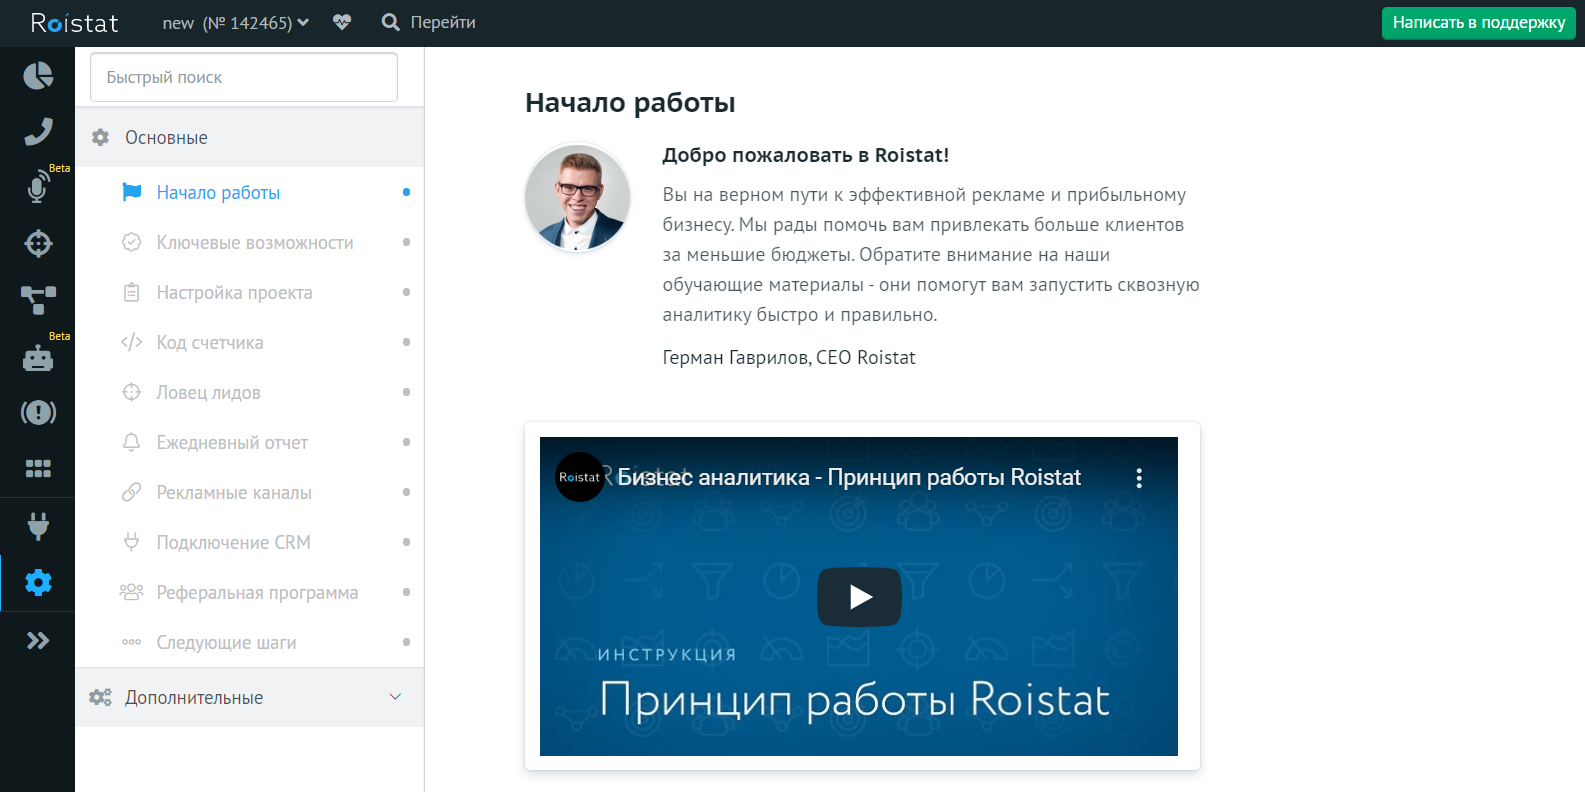The height and width of the screenshot is (792, 1585).
Task: Select Ключевые возможности menu item
Action: coord(255,243)
